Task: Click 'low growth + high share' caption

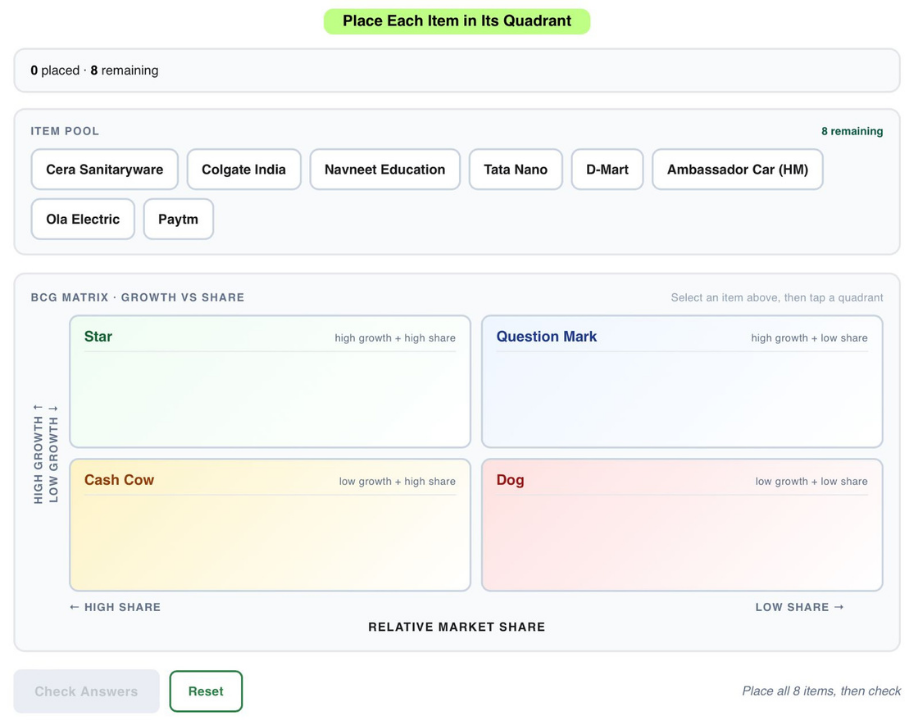Action: [397, 481]
